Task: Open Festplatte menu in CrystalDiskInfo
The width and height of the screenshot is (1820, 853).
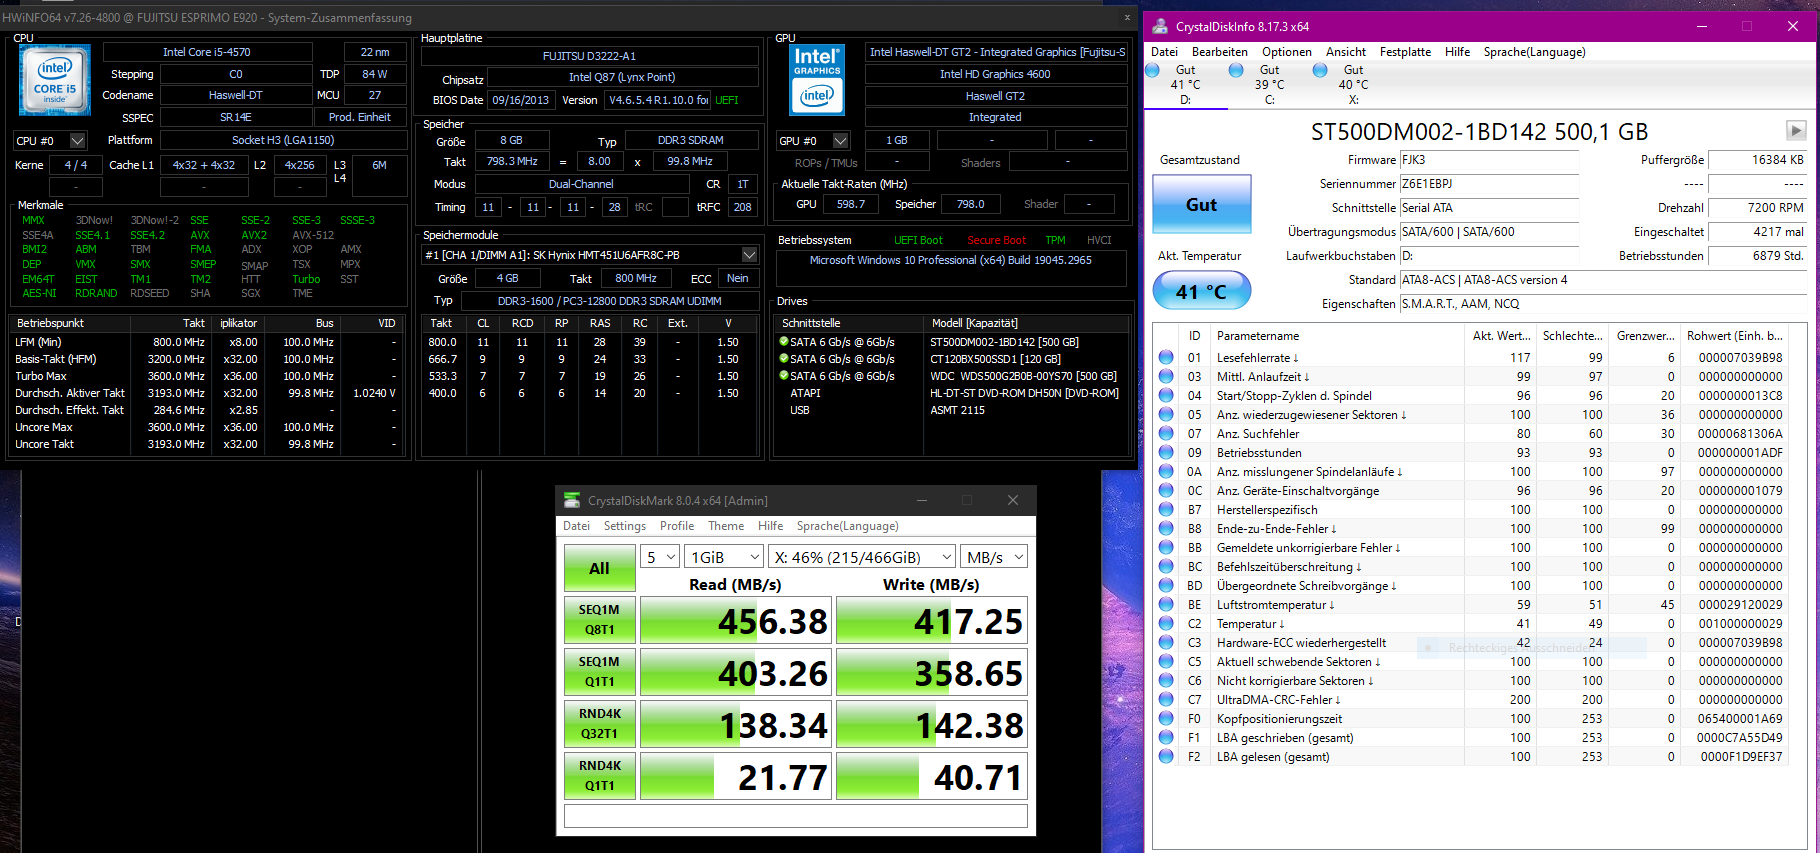Action: [x=1405, y=52]
